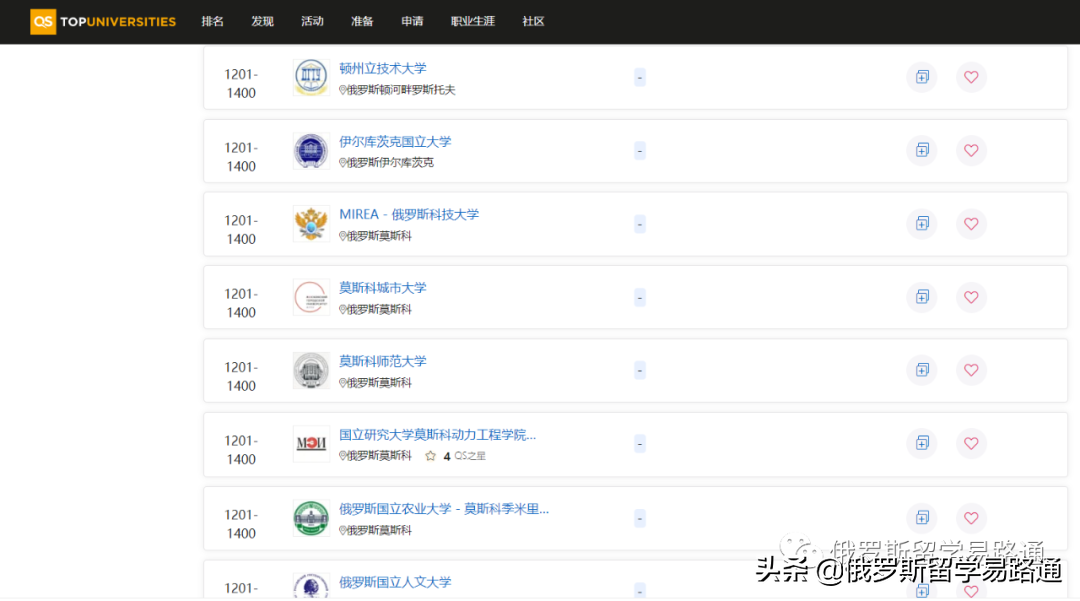Click 莫斯科师范大学 logo thumbnail
Image resolution: width=1080 pixels, height=601 pixels.
pos(311,370)
